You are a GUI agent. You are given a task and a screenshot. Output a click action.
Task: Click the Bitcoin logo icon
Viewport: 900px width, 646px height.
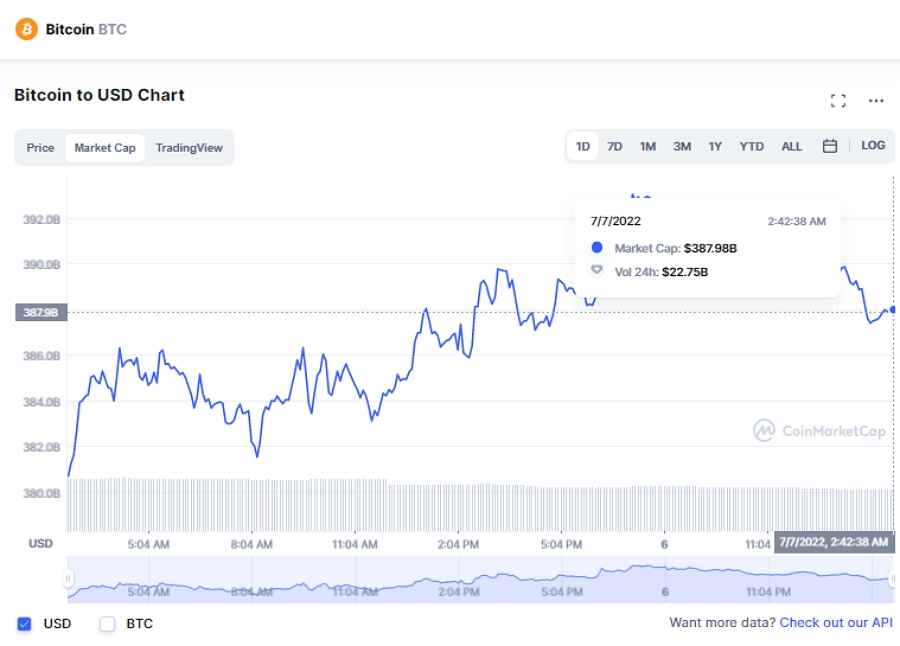pos(26,29)
